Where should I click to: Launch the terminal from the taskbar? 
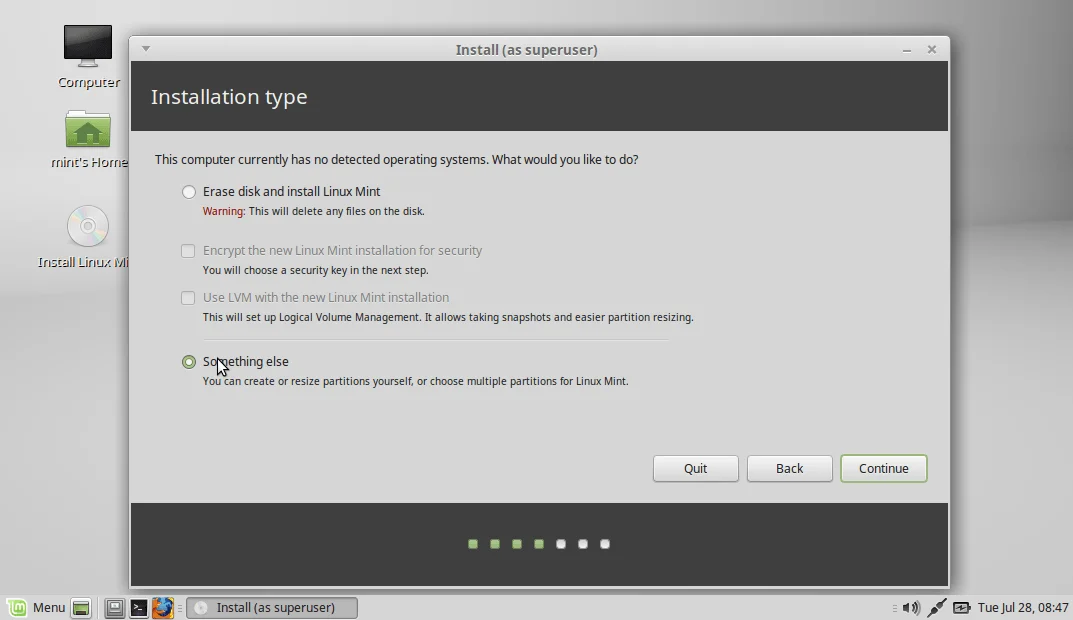(139, 607)
